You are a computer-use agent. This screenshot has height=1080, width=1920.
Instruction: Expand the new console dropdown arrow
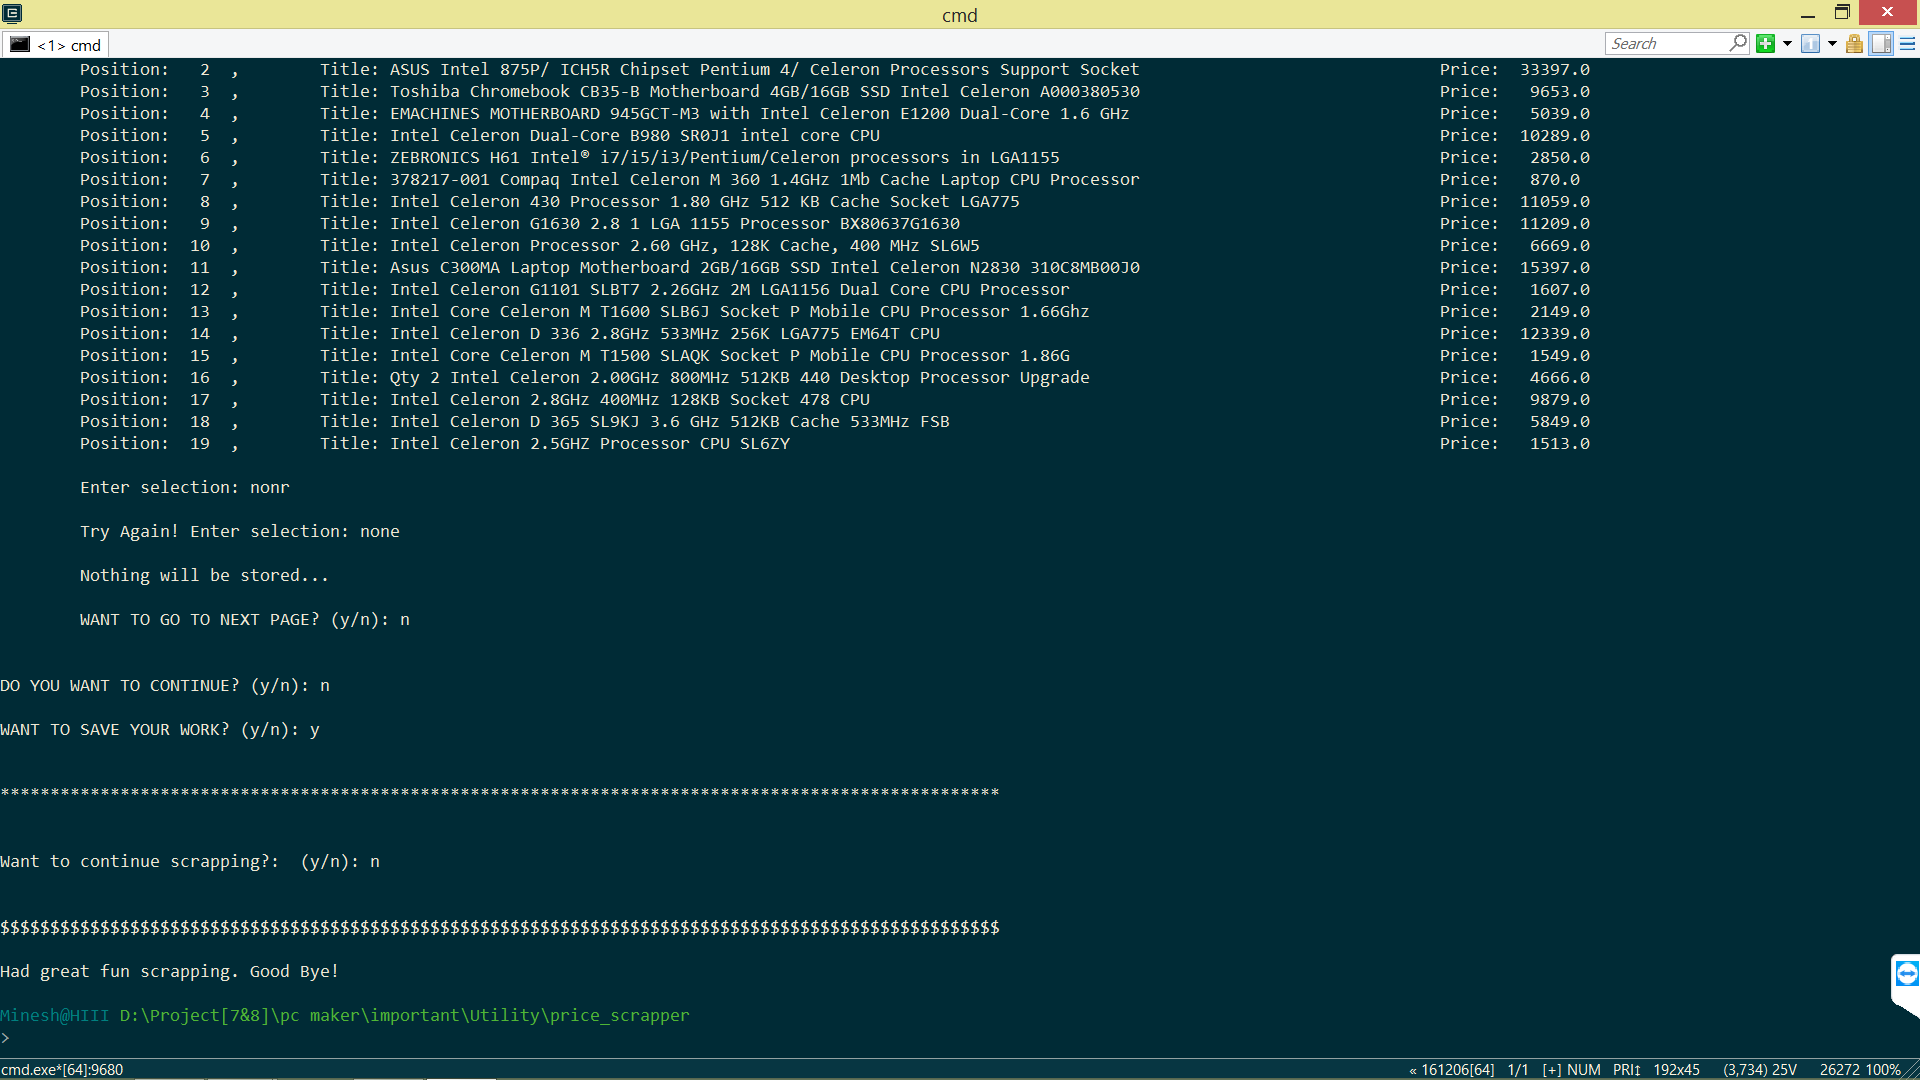[1787, 44]
